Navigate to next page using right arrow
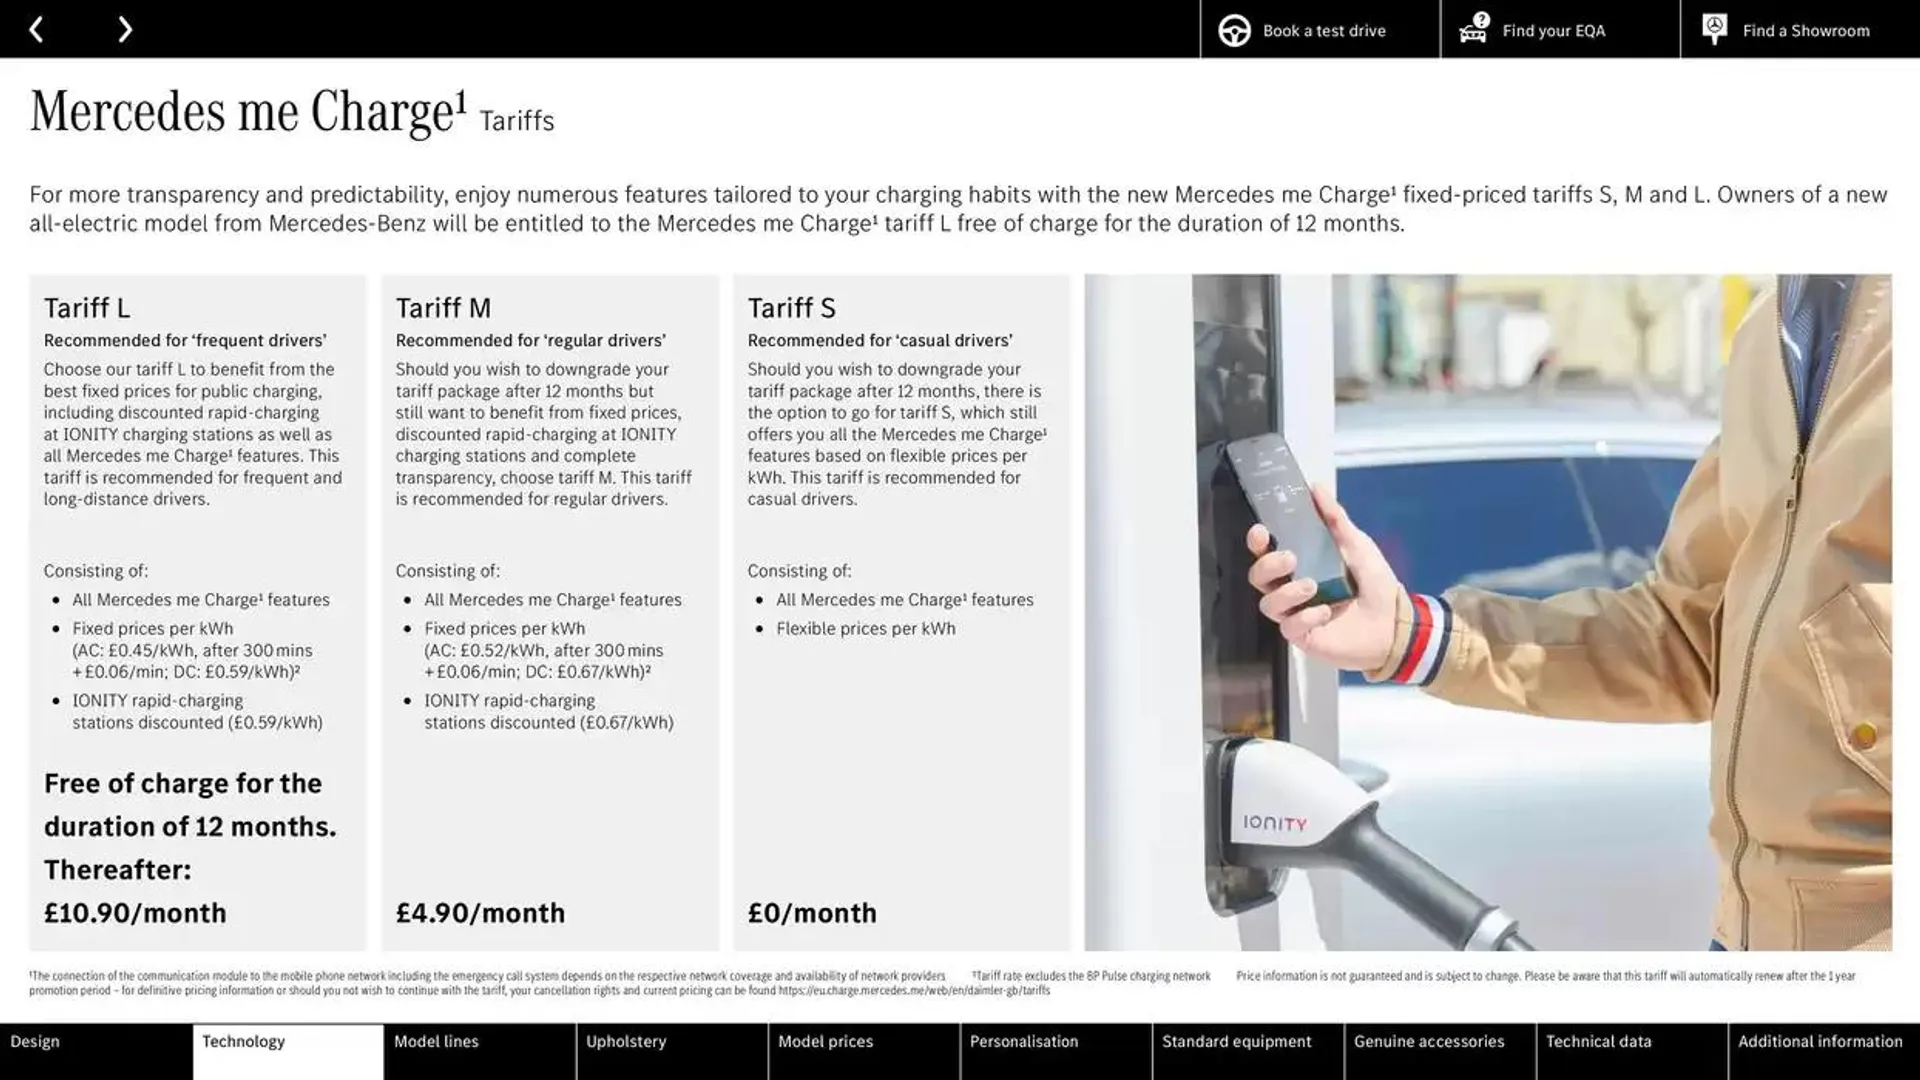The image size is (1920, 1080). (123, 28)
